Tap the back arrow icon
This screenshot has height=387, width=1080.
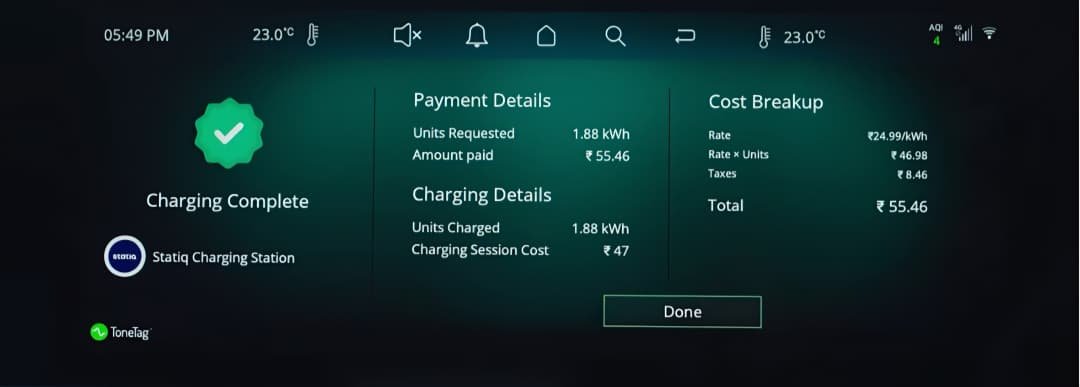(x=685, y=36)
